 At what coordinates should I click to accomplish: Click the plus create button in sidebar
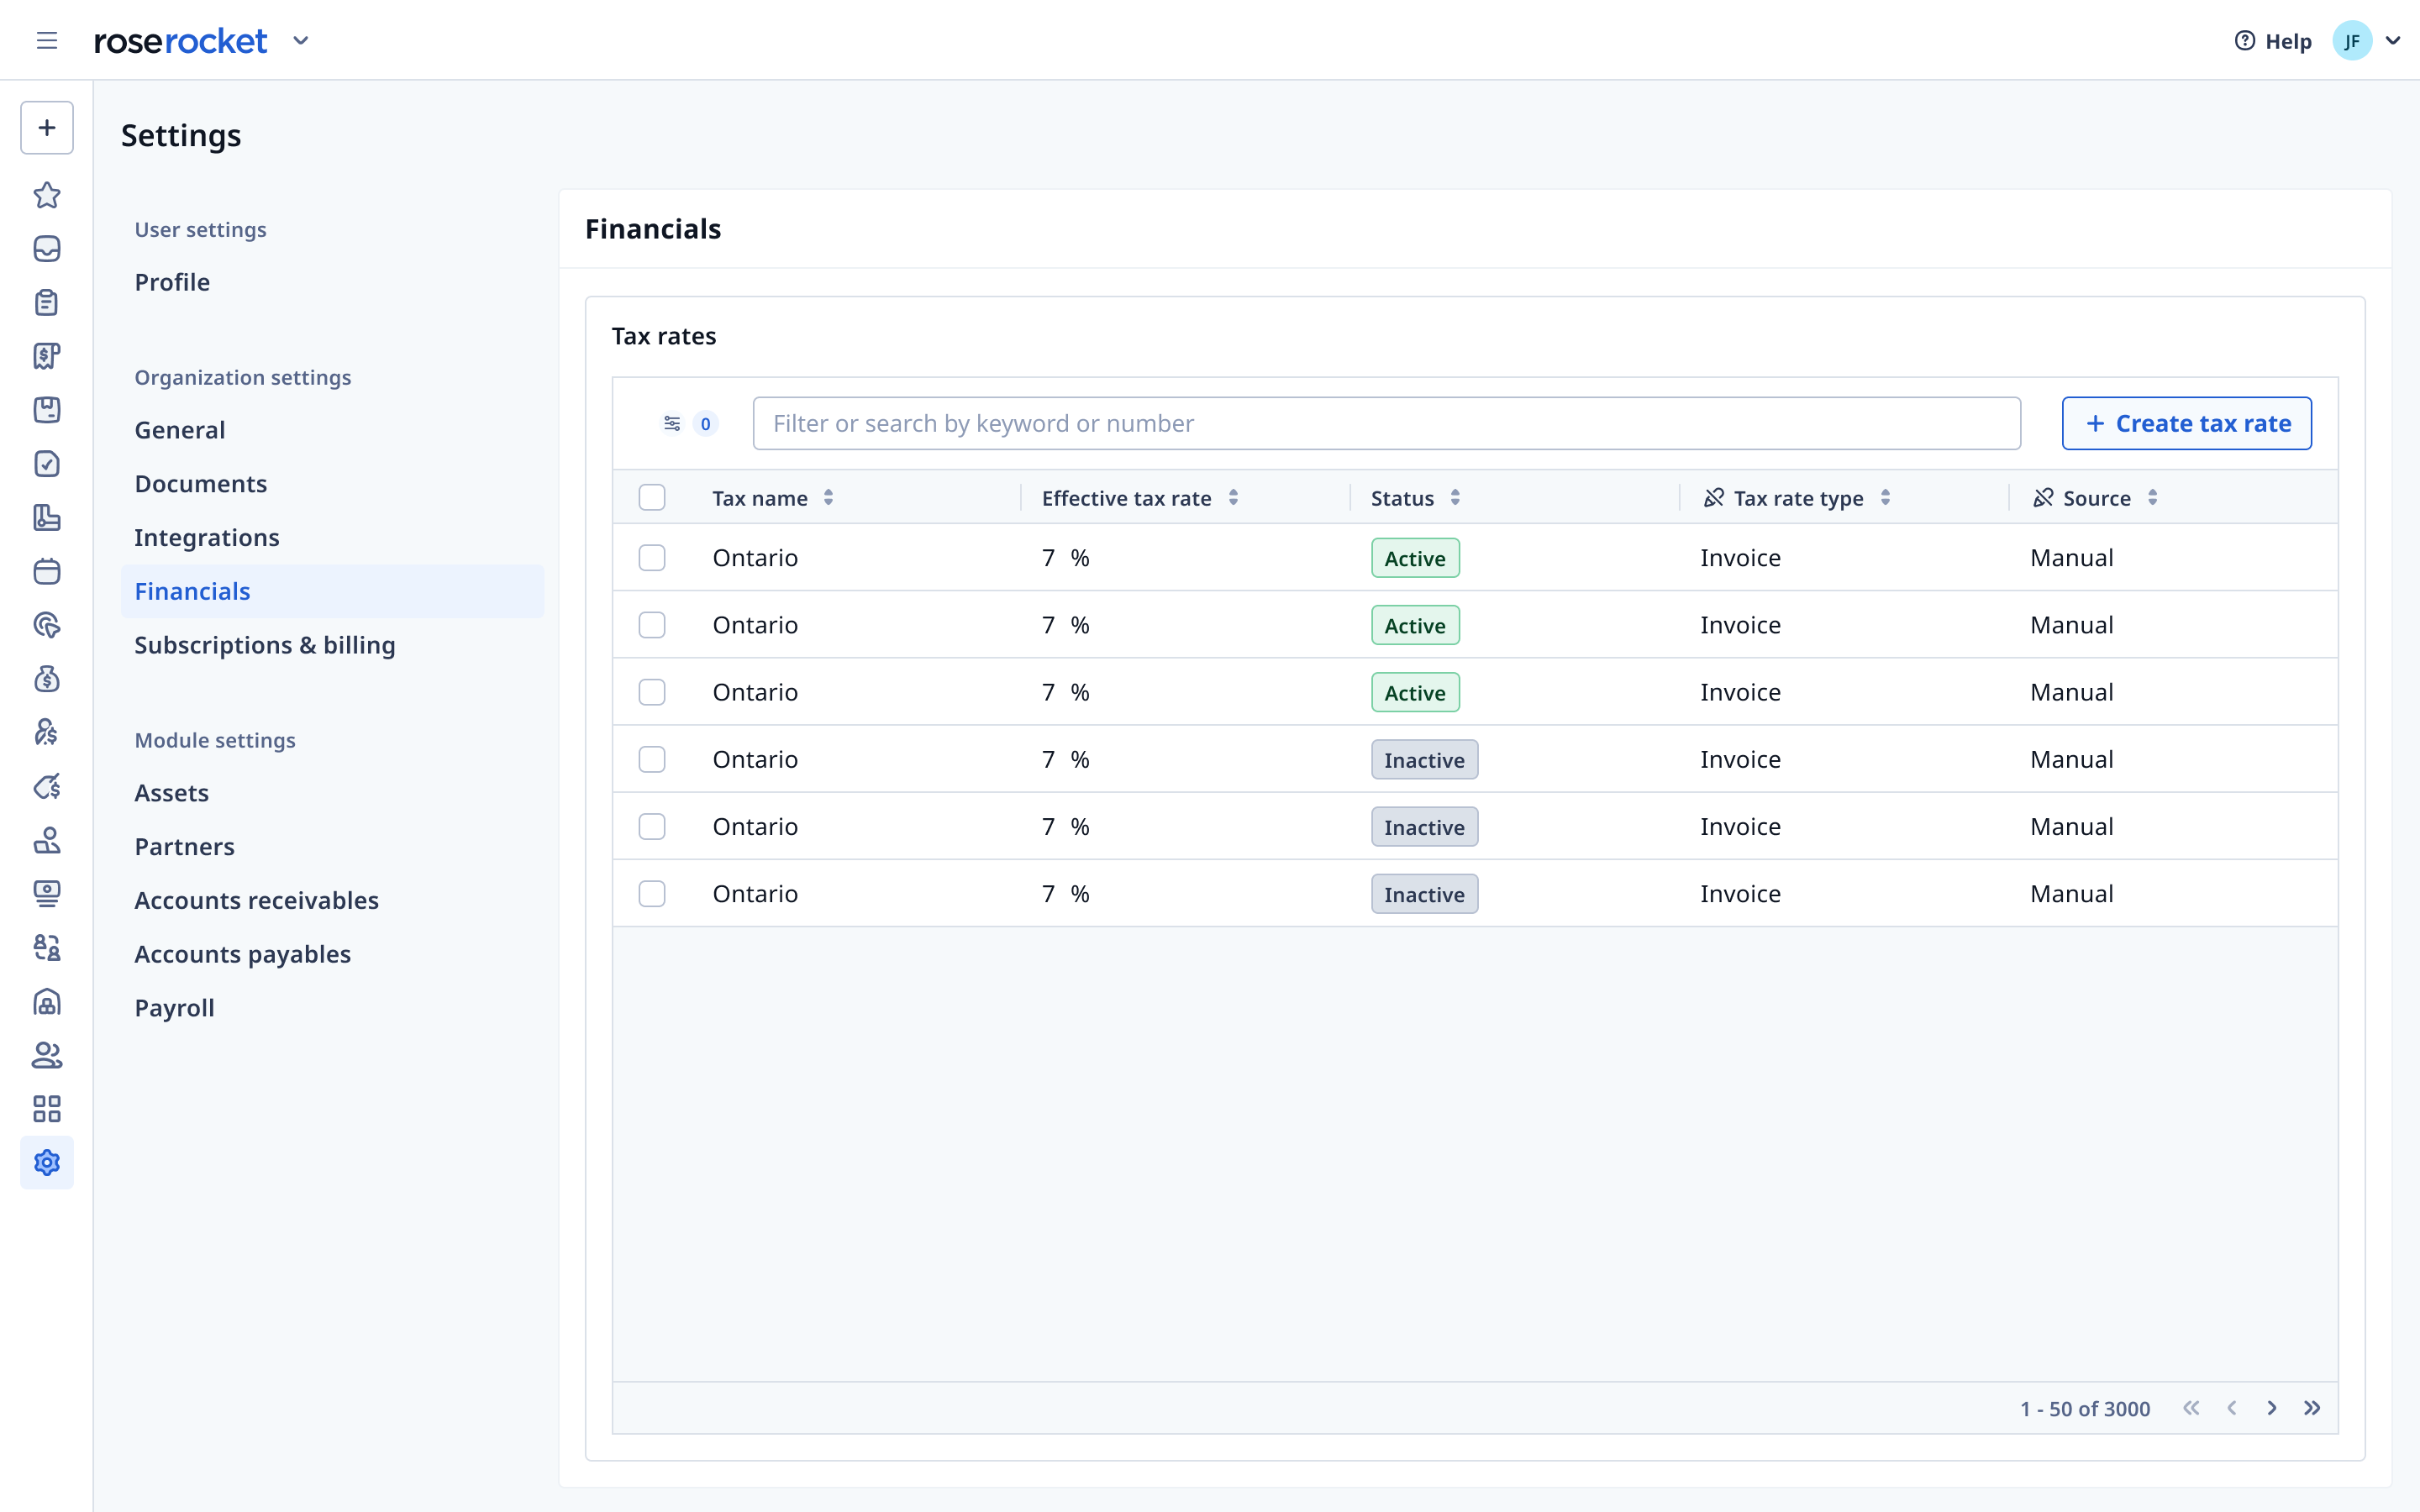[x=47, y=127]
